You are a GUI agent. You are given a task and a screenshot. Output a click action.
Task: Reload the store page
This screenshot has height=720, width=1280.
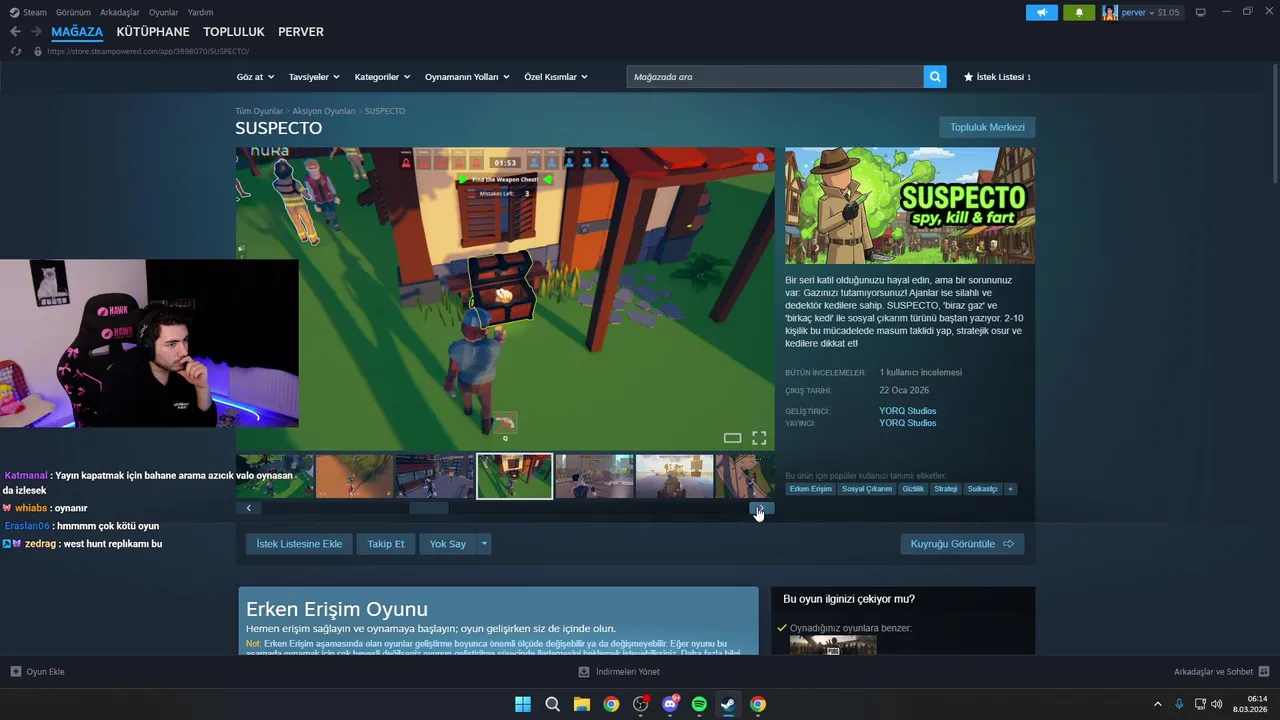(15, 51)
